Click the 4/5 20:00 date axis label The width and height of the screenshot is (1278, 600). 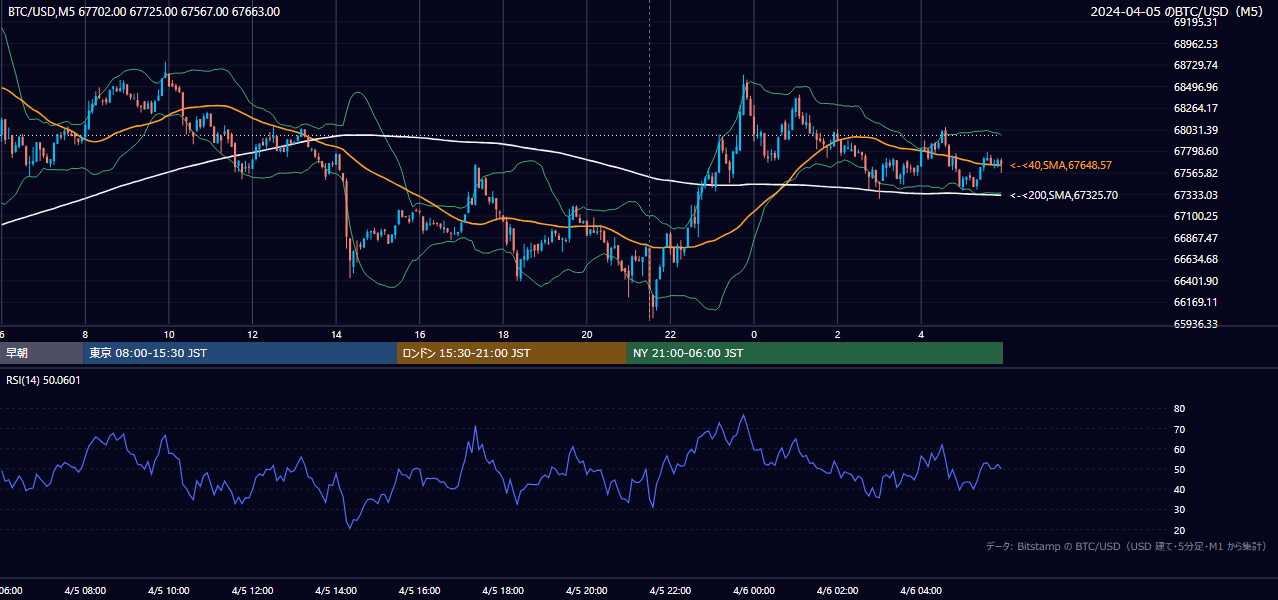click(x=587, y=591)
